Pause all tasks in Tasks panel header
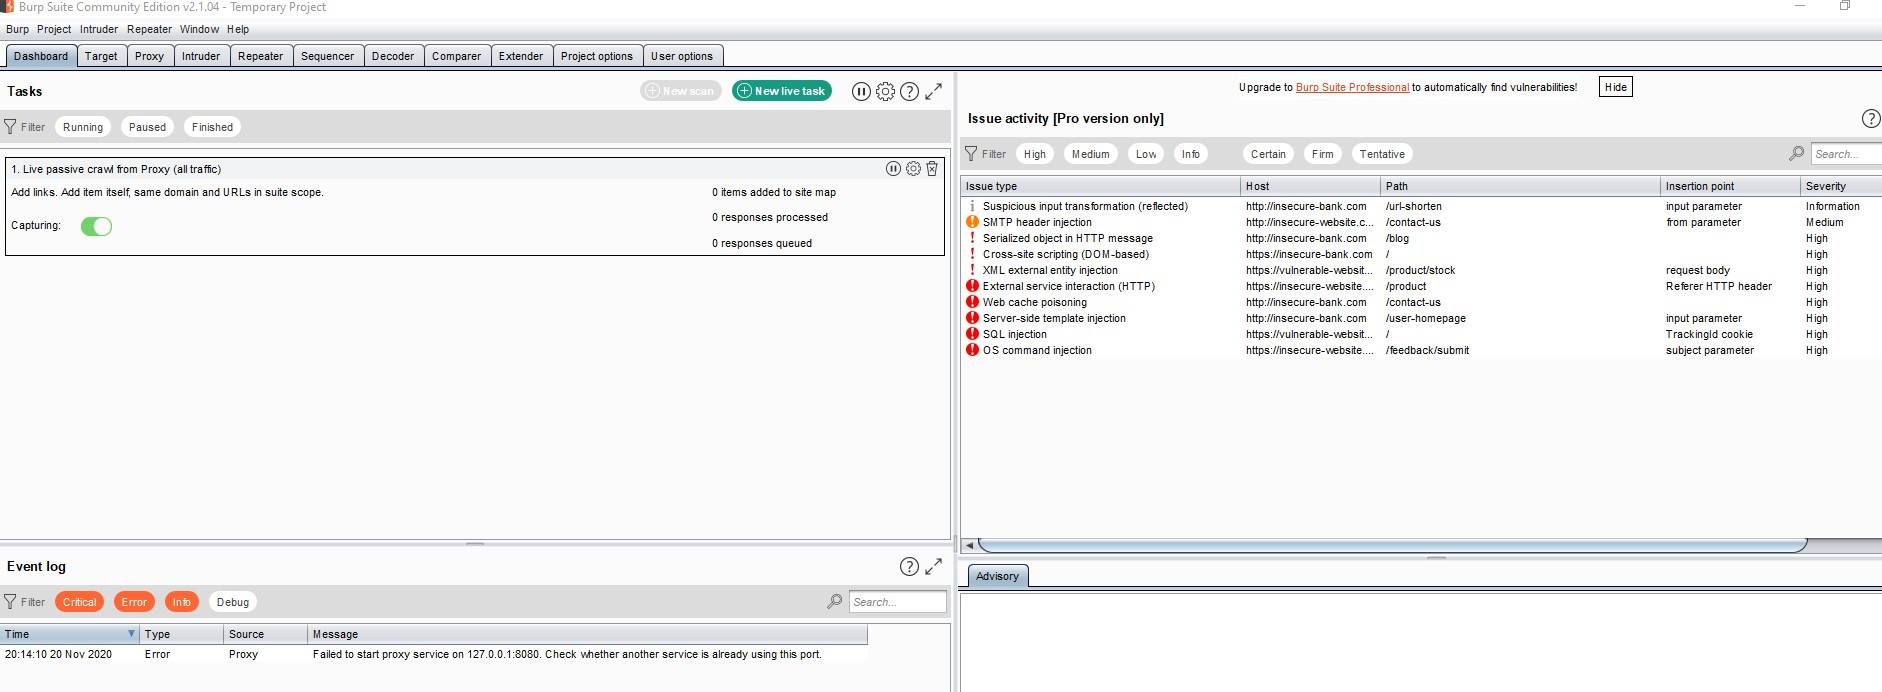Image resolution: width=1882 pixels, height=692 pixels. click(860, 91)
